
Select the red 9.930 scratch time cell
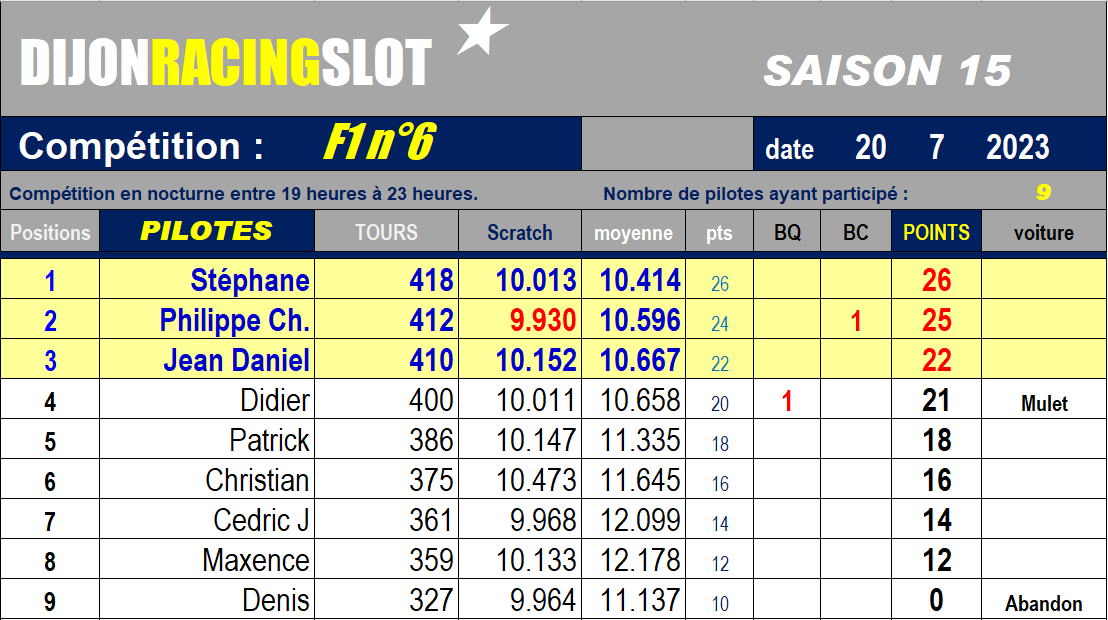pyautogui.click(x=519, y=320)
